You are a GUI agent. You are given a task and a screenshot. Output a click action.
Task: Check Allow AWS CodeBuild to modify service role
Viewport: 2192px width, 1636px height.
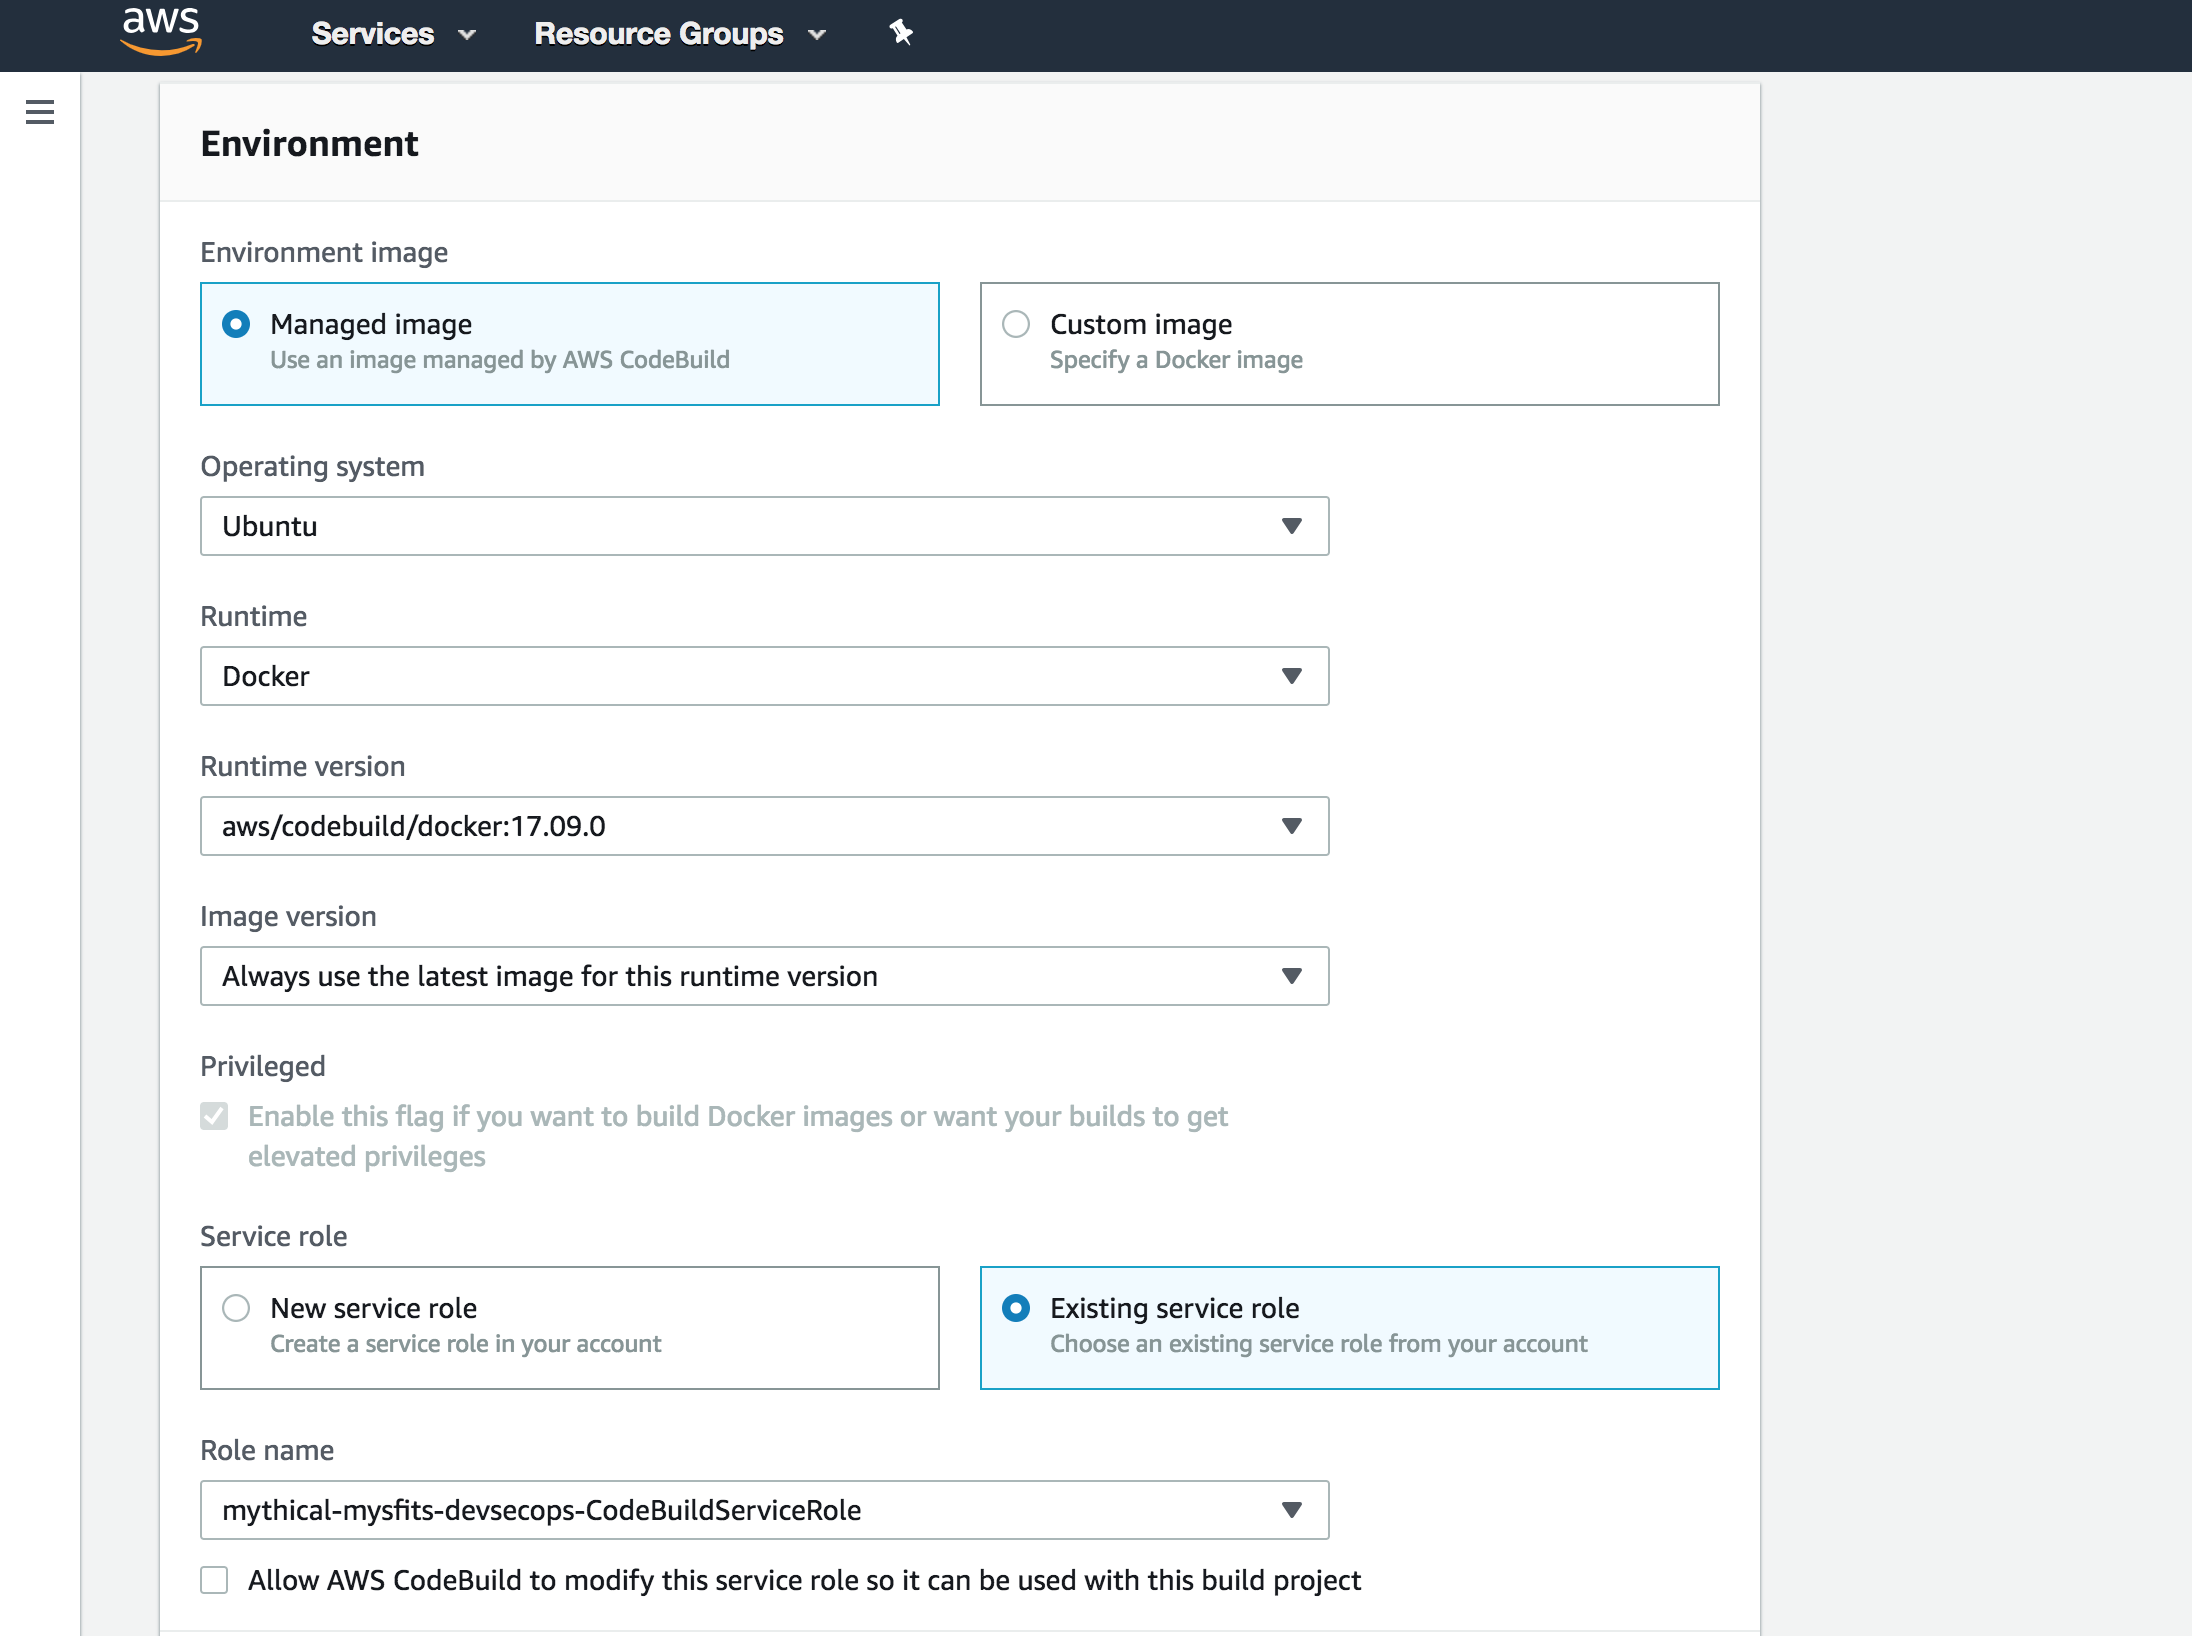(x=214, y=1580)
